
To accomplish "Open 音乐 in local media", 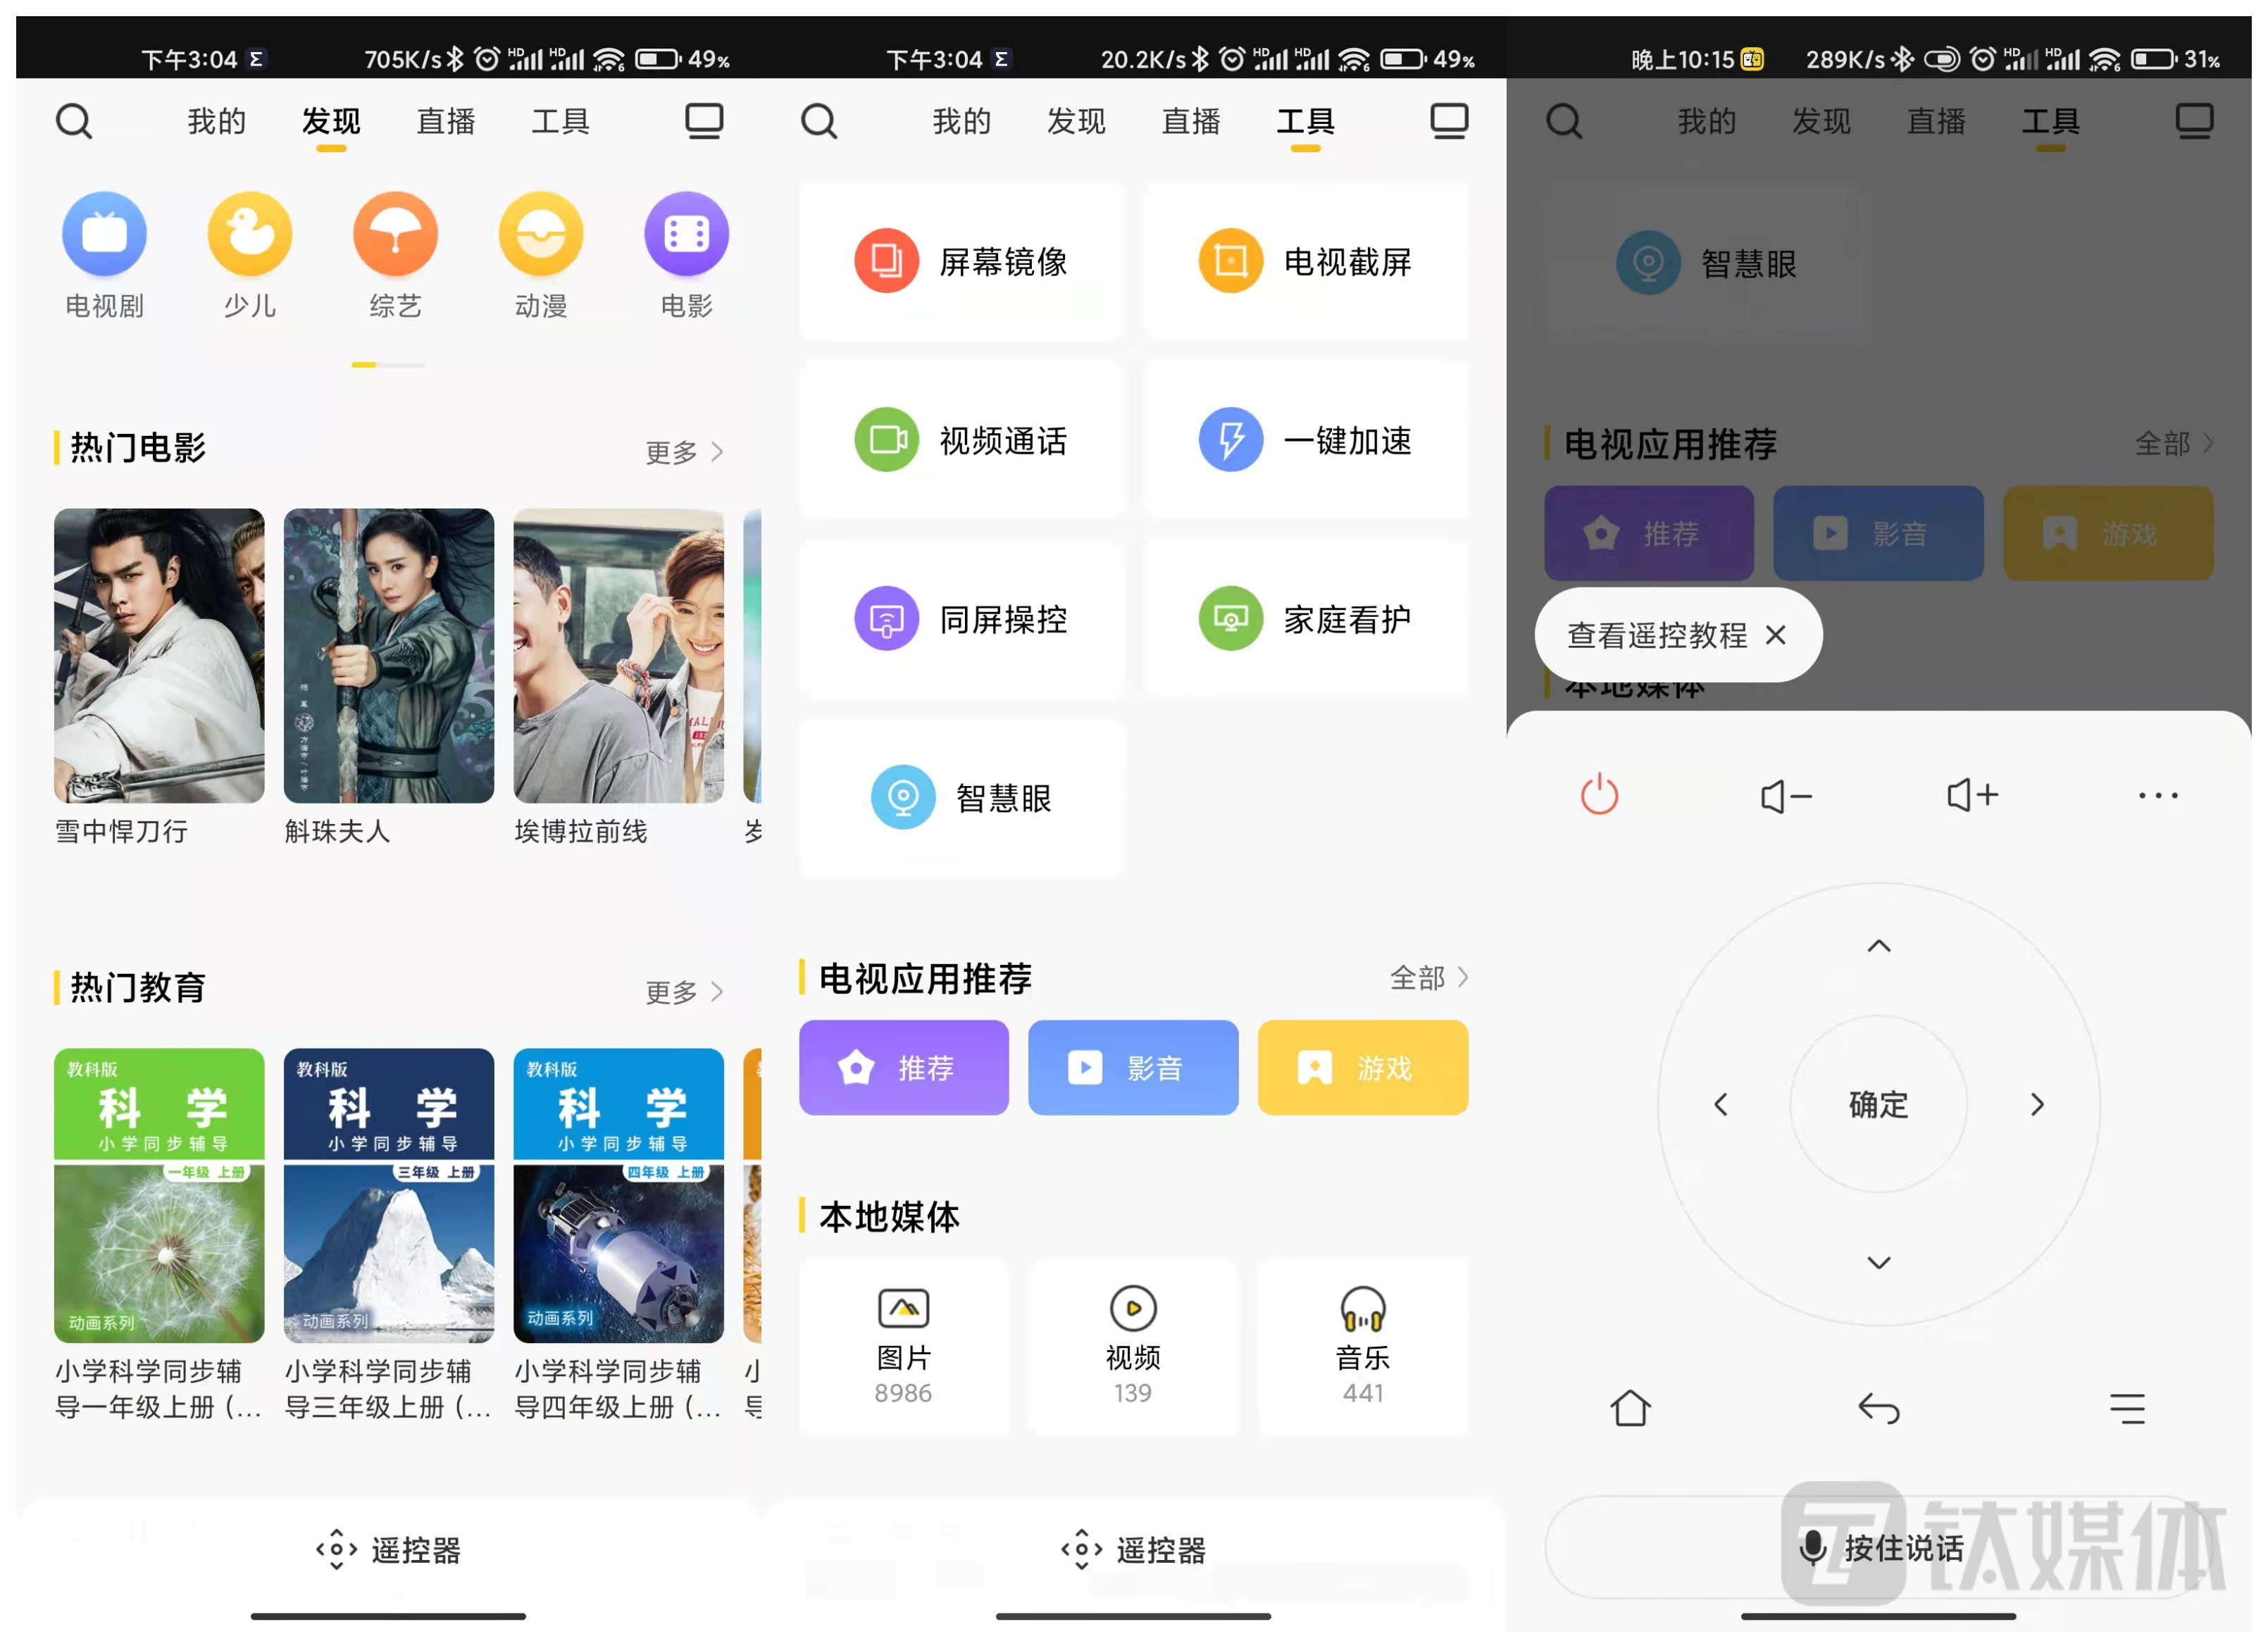I will (1362, 1347).
